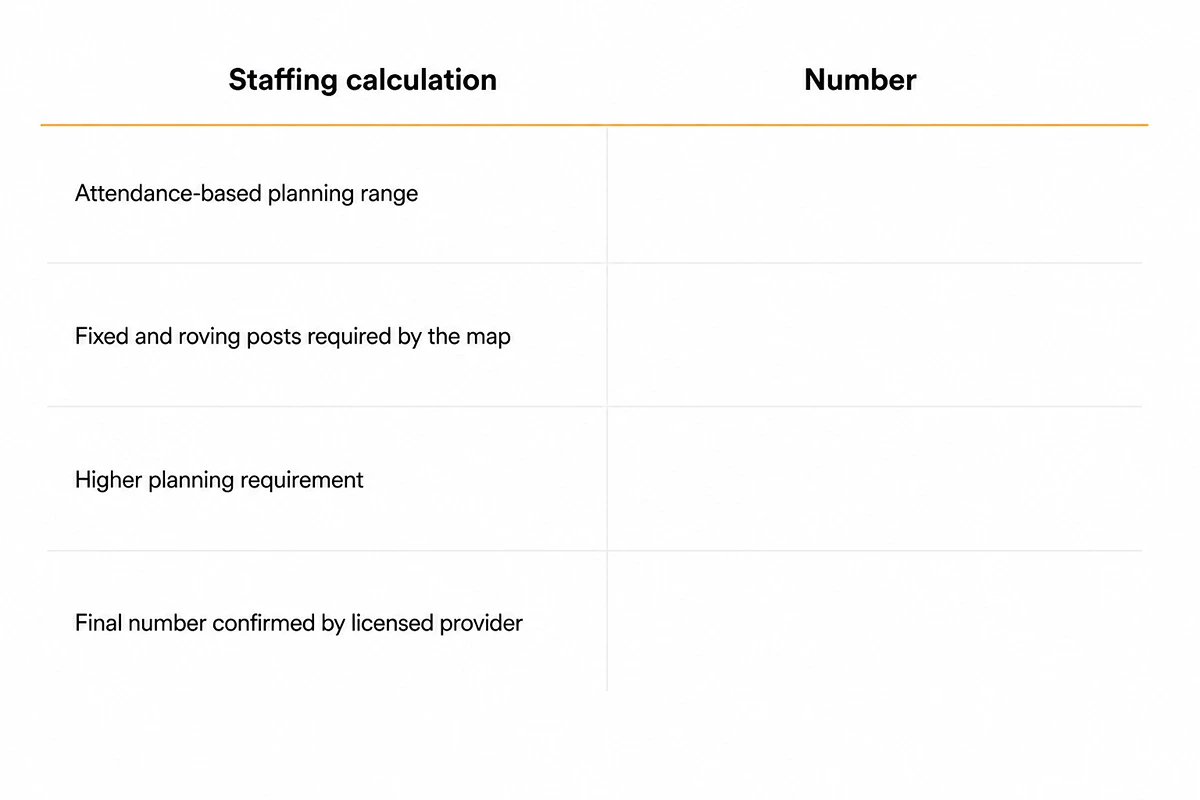Click the "Number" column header
The height and width of the screenshot is (800, 1200).
(x=860, y=80)
